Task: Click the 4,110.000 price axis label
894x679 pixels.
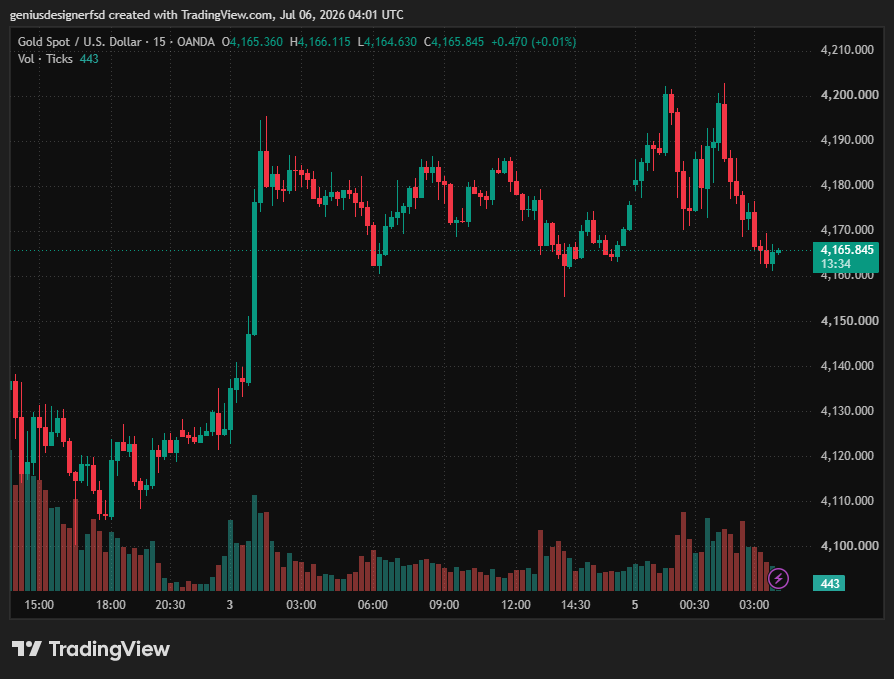Action: [x=847, y=501]
